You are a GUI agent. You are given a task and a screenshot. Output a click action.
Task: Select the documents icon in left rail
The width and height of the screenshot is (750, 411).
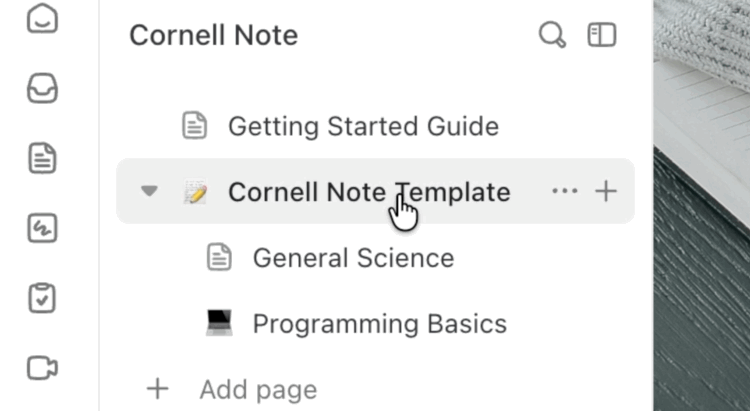[42, 158]
